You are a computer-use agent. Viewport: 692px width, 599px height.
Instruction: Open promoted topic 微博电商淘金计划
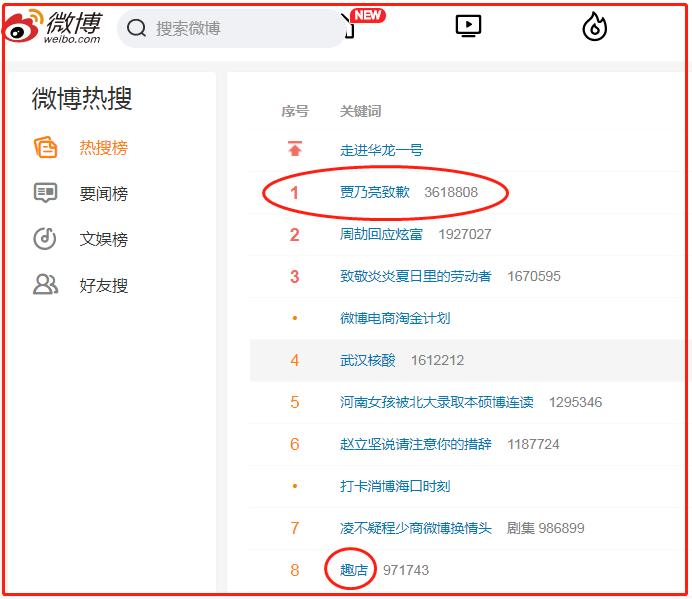pyautogui.click(x=395, y=318)
